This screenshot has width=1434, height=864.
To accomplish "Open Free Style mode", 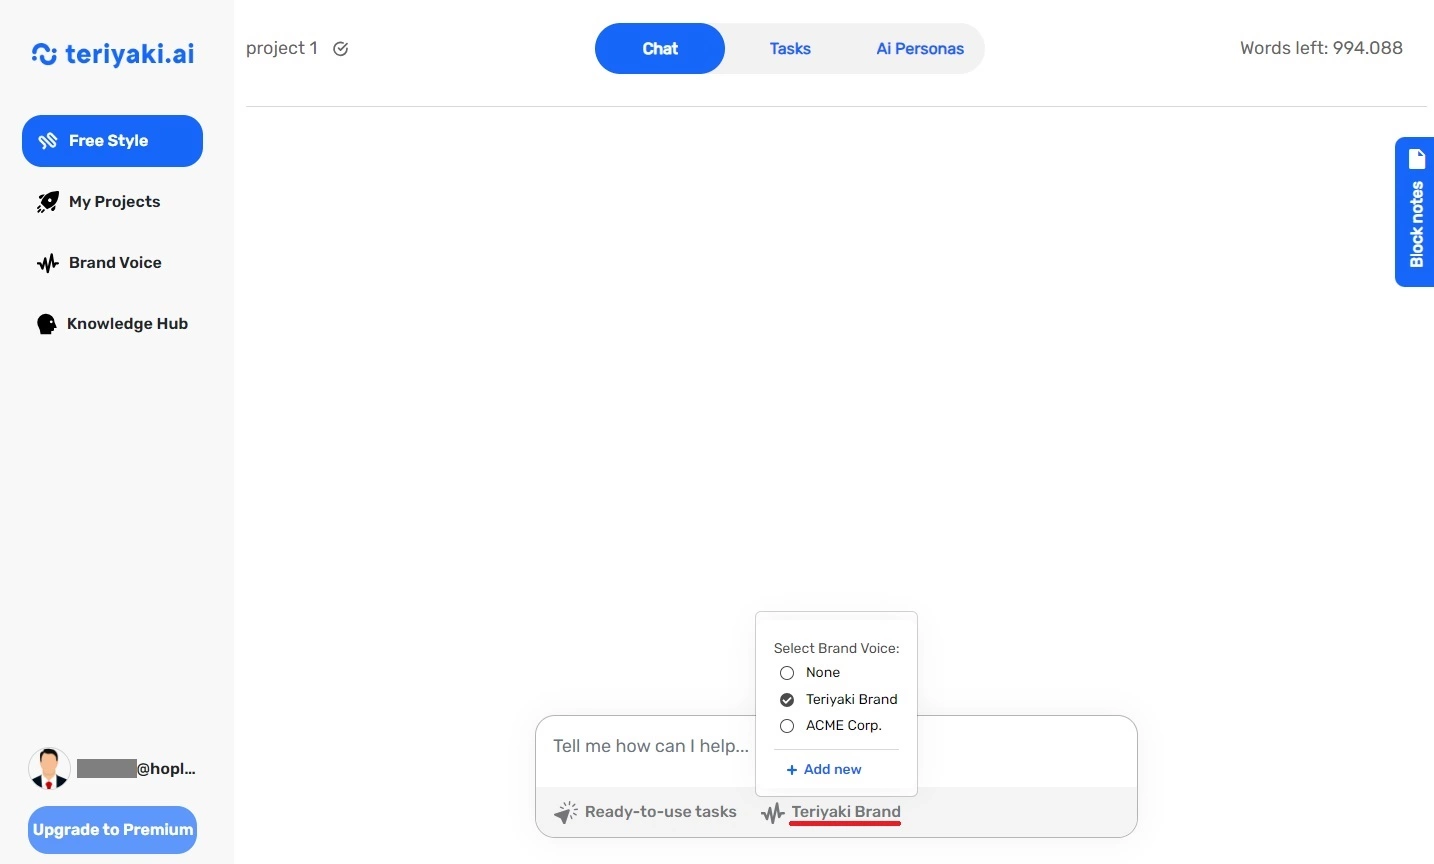I will [x=112, y=141].
